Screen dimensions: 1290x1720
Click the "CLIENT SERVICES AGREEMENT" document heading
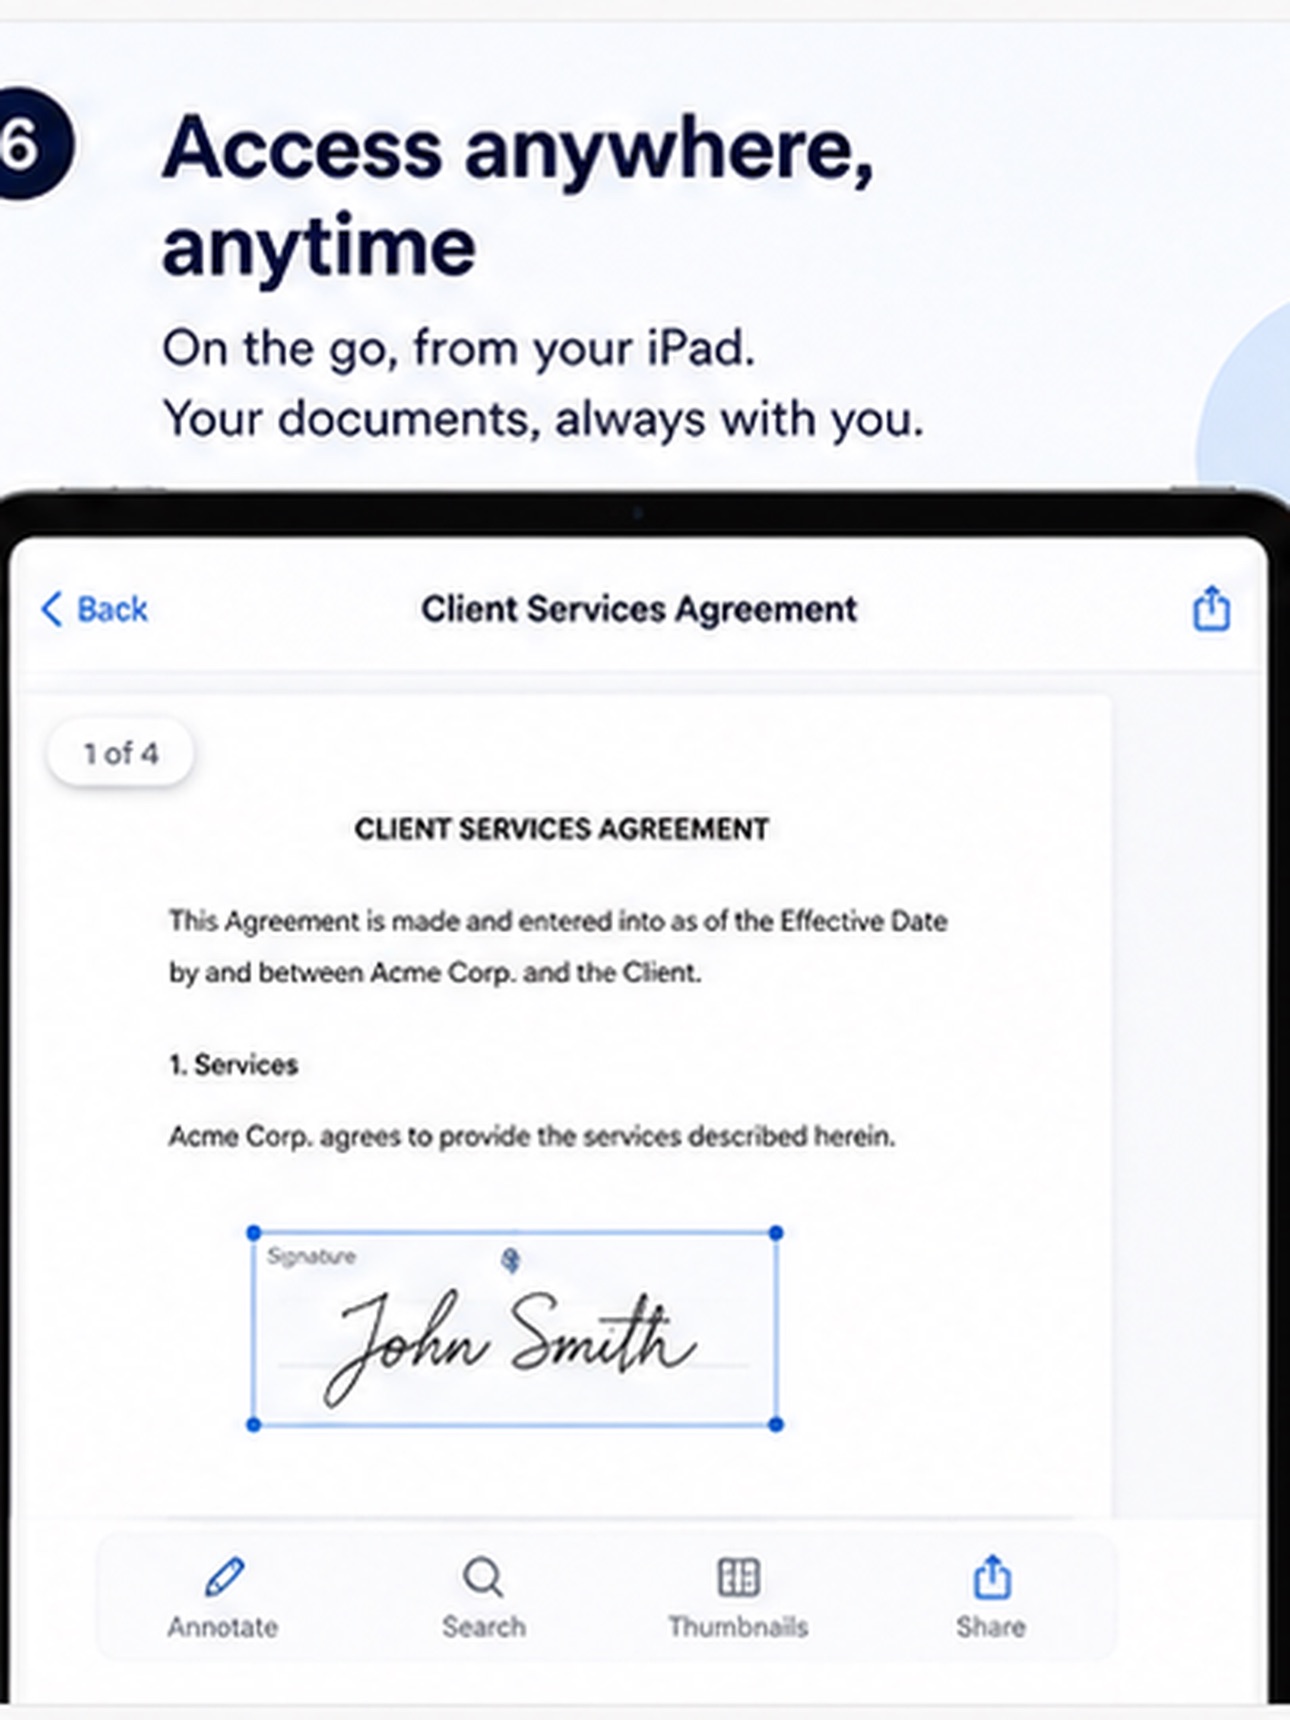coord(562,829)
